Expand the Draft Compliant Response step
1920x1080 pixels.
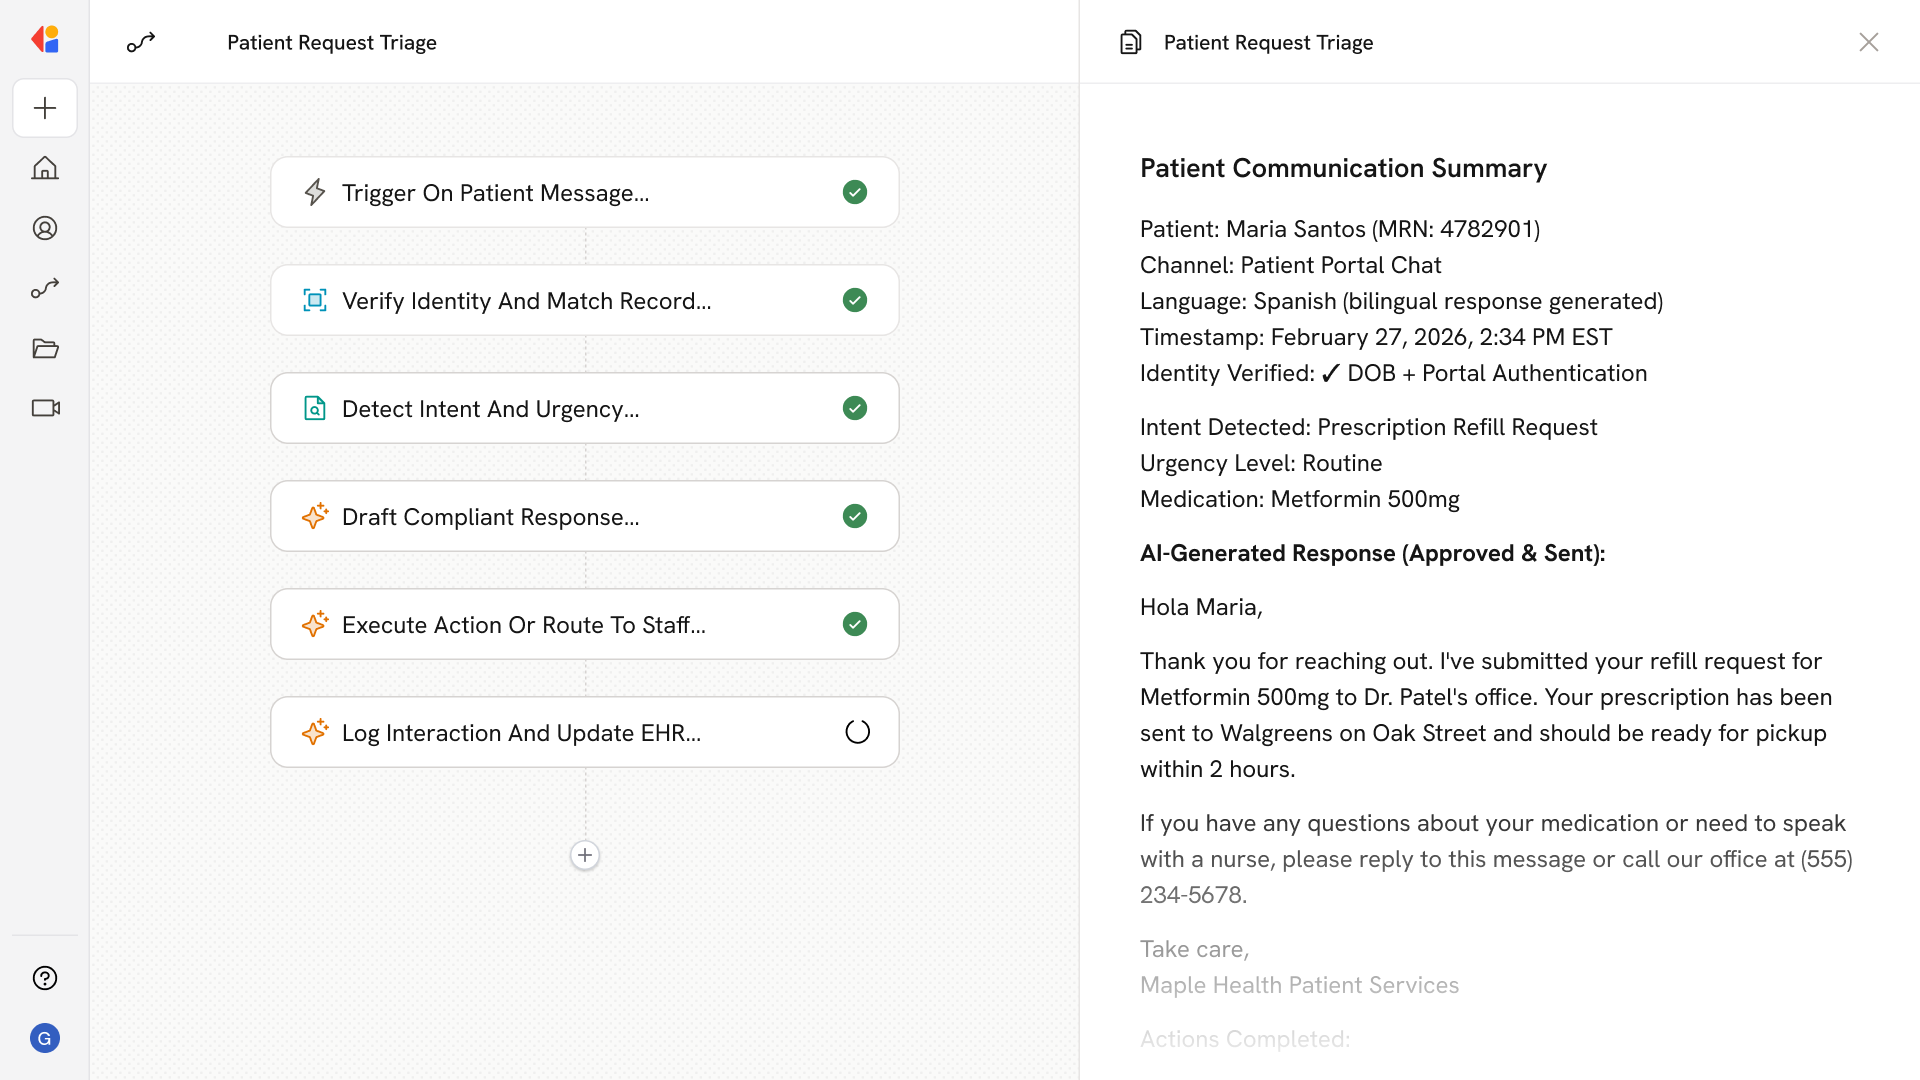pyautogui.click(x=490, y=516)
